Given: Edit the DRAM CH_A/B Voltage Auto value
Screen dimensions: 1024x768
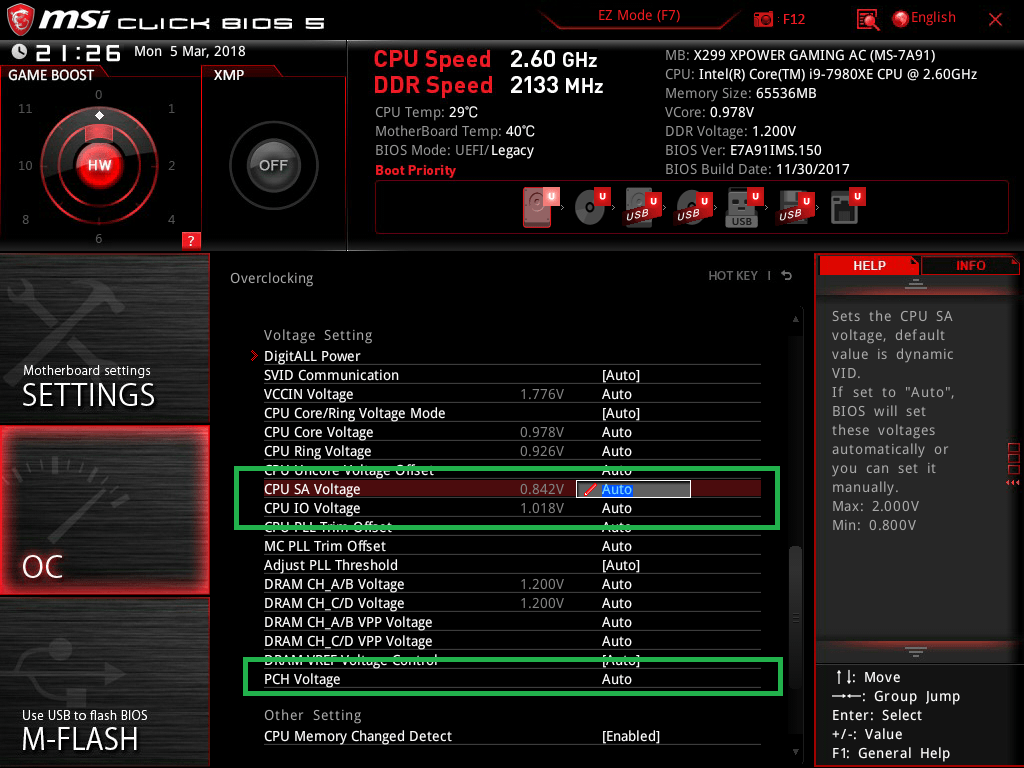Looking at the screenshot, I should coord(616,584).
